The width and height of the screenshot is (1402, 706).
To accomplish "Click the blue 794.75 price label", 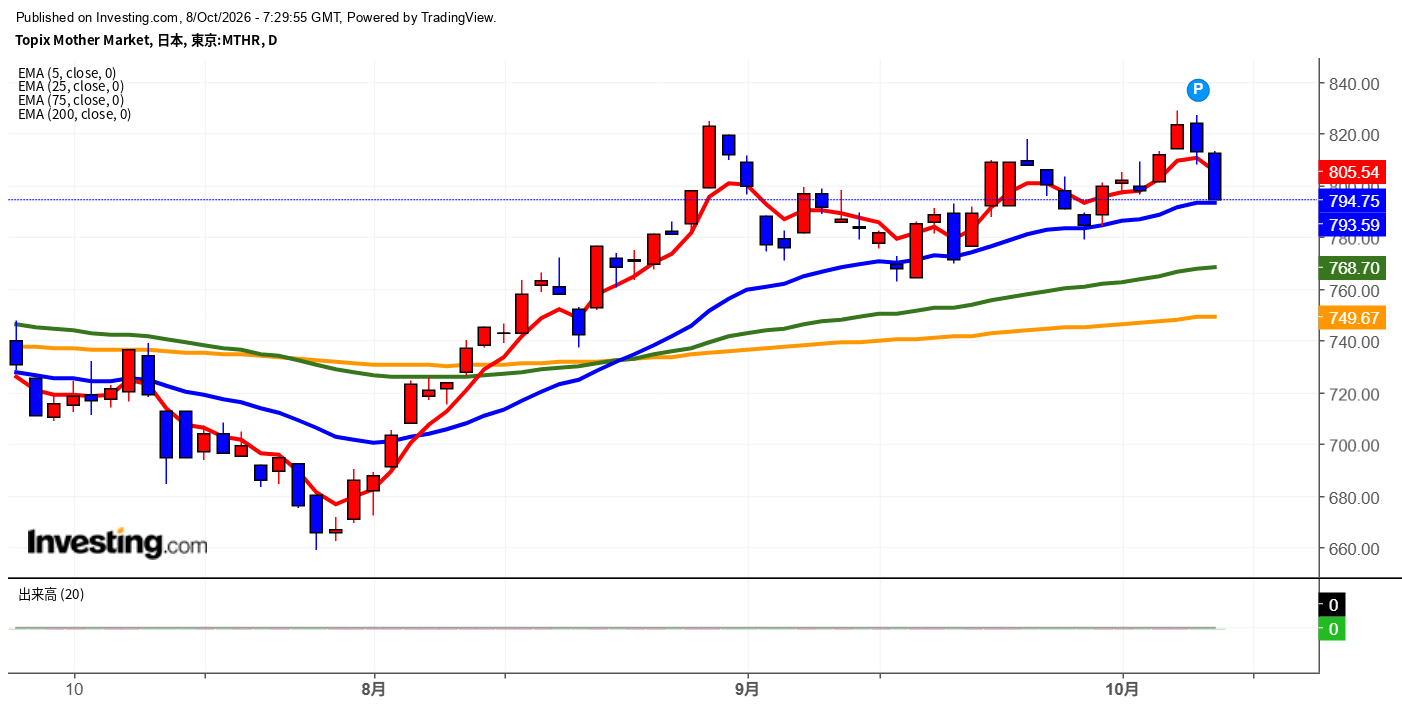I will [1353, 200].
